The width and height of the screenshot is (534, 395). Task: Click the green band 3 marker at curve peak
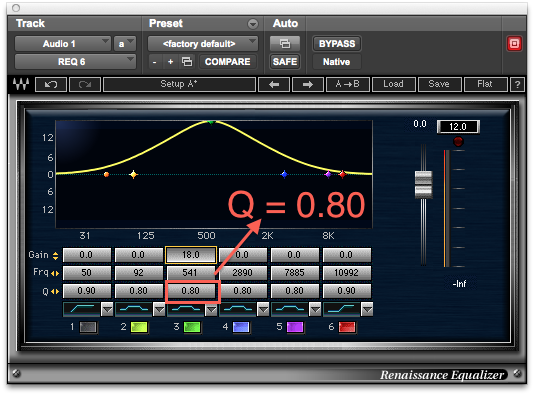click(211, 122)
